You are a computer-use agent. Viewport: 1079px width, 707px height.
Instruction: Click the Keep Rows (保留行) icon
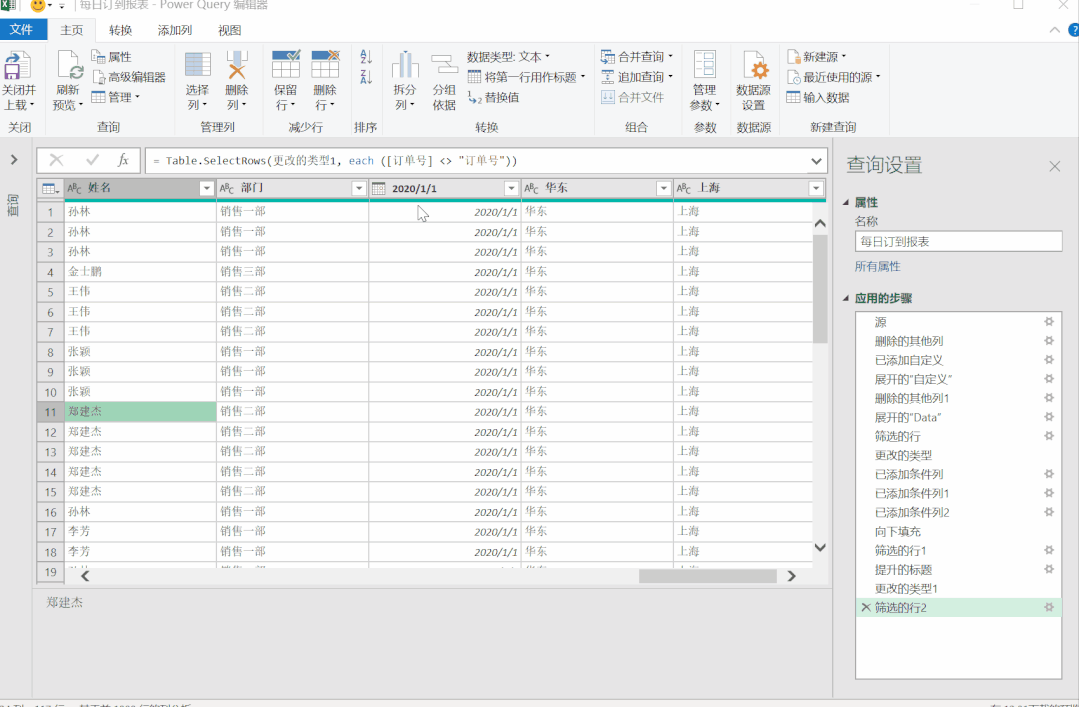tap(286, 63)
